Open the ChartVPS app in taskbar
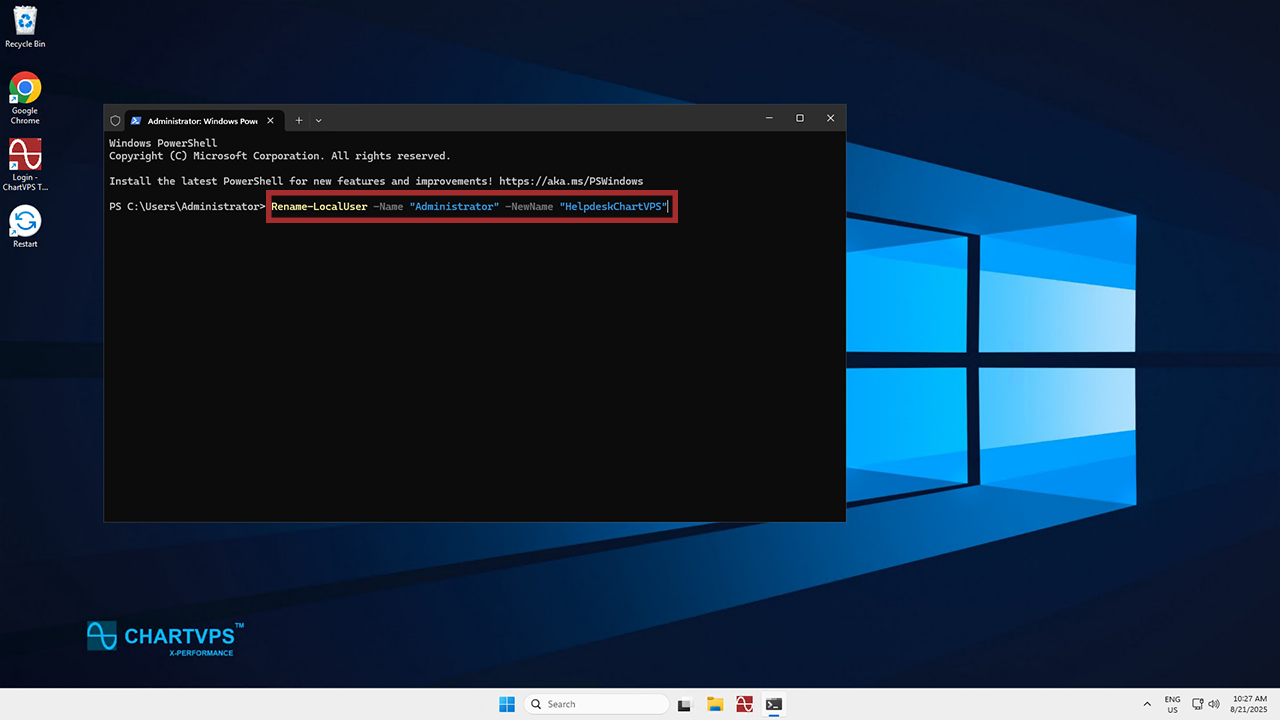This screenshot has height=720, width=1280. pyautogui.click(x=744, y=704)
